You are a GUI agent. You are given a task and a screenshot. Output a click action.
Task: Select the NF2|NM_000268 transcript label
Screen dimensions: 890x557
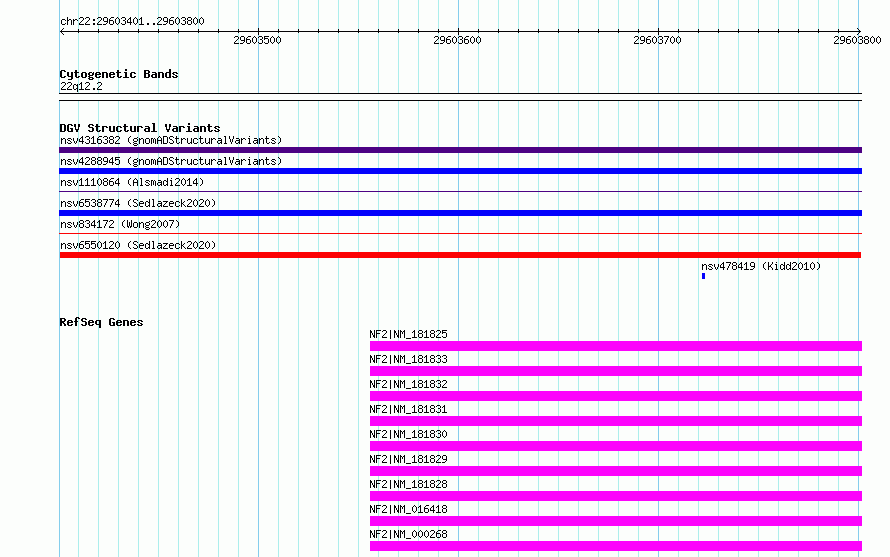click(x=408, y=534)
